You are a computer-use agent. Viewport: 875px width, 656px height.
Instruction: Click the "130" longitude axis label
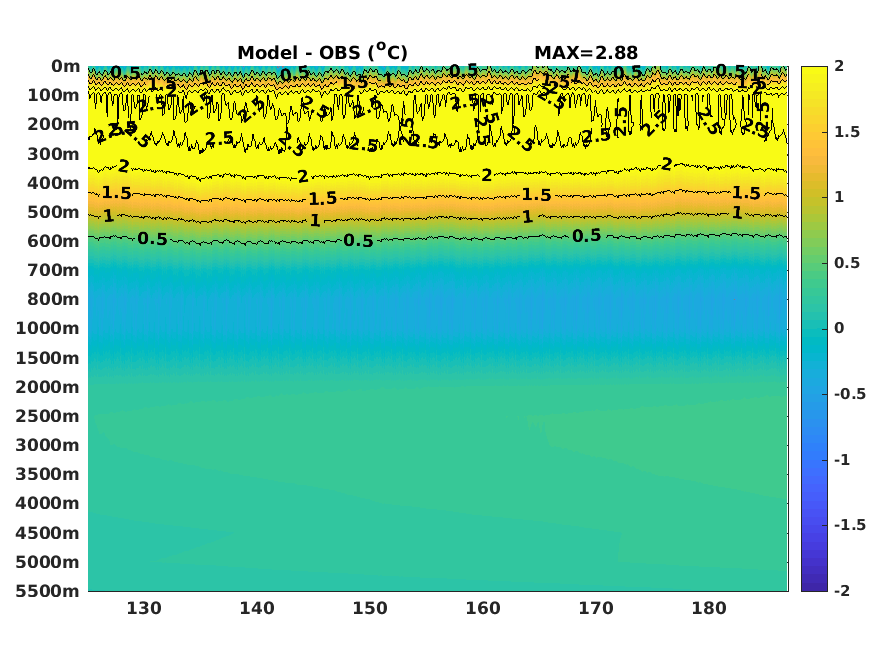click(x=144, y=608)
